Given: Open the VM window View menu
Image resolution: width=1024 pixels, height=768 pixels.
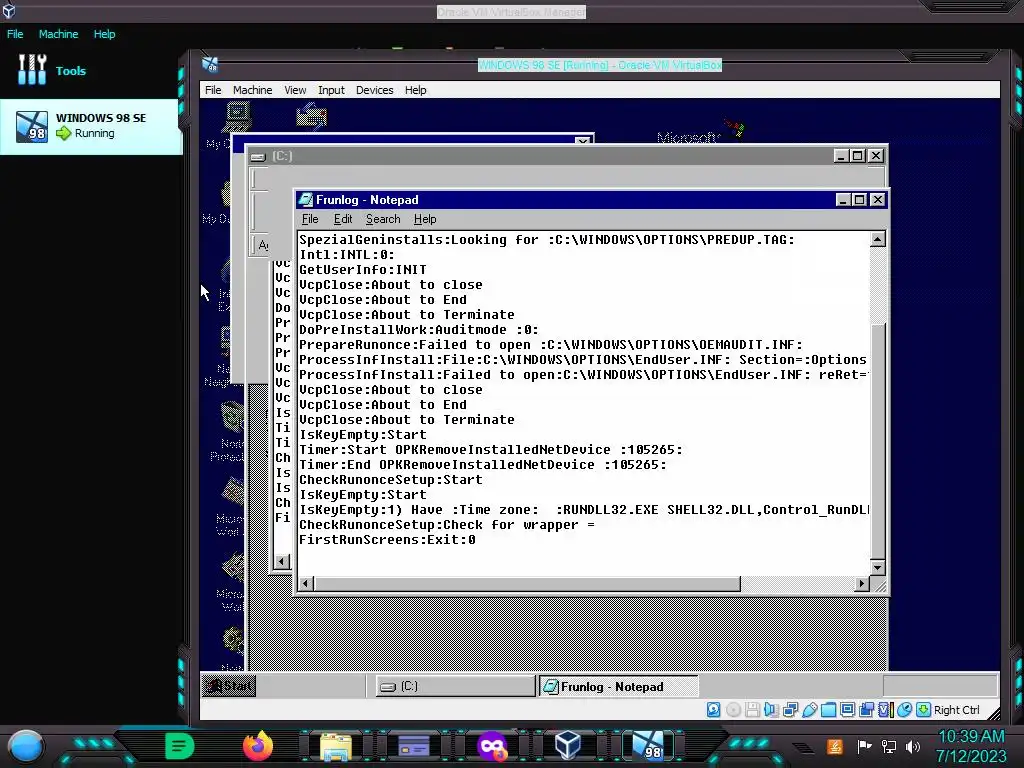Looking at the screenshot, I should [x=295, y=90].
